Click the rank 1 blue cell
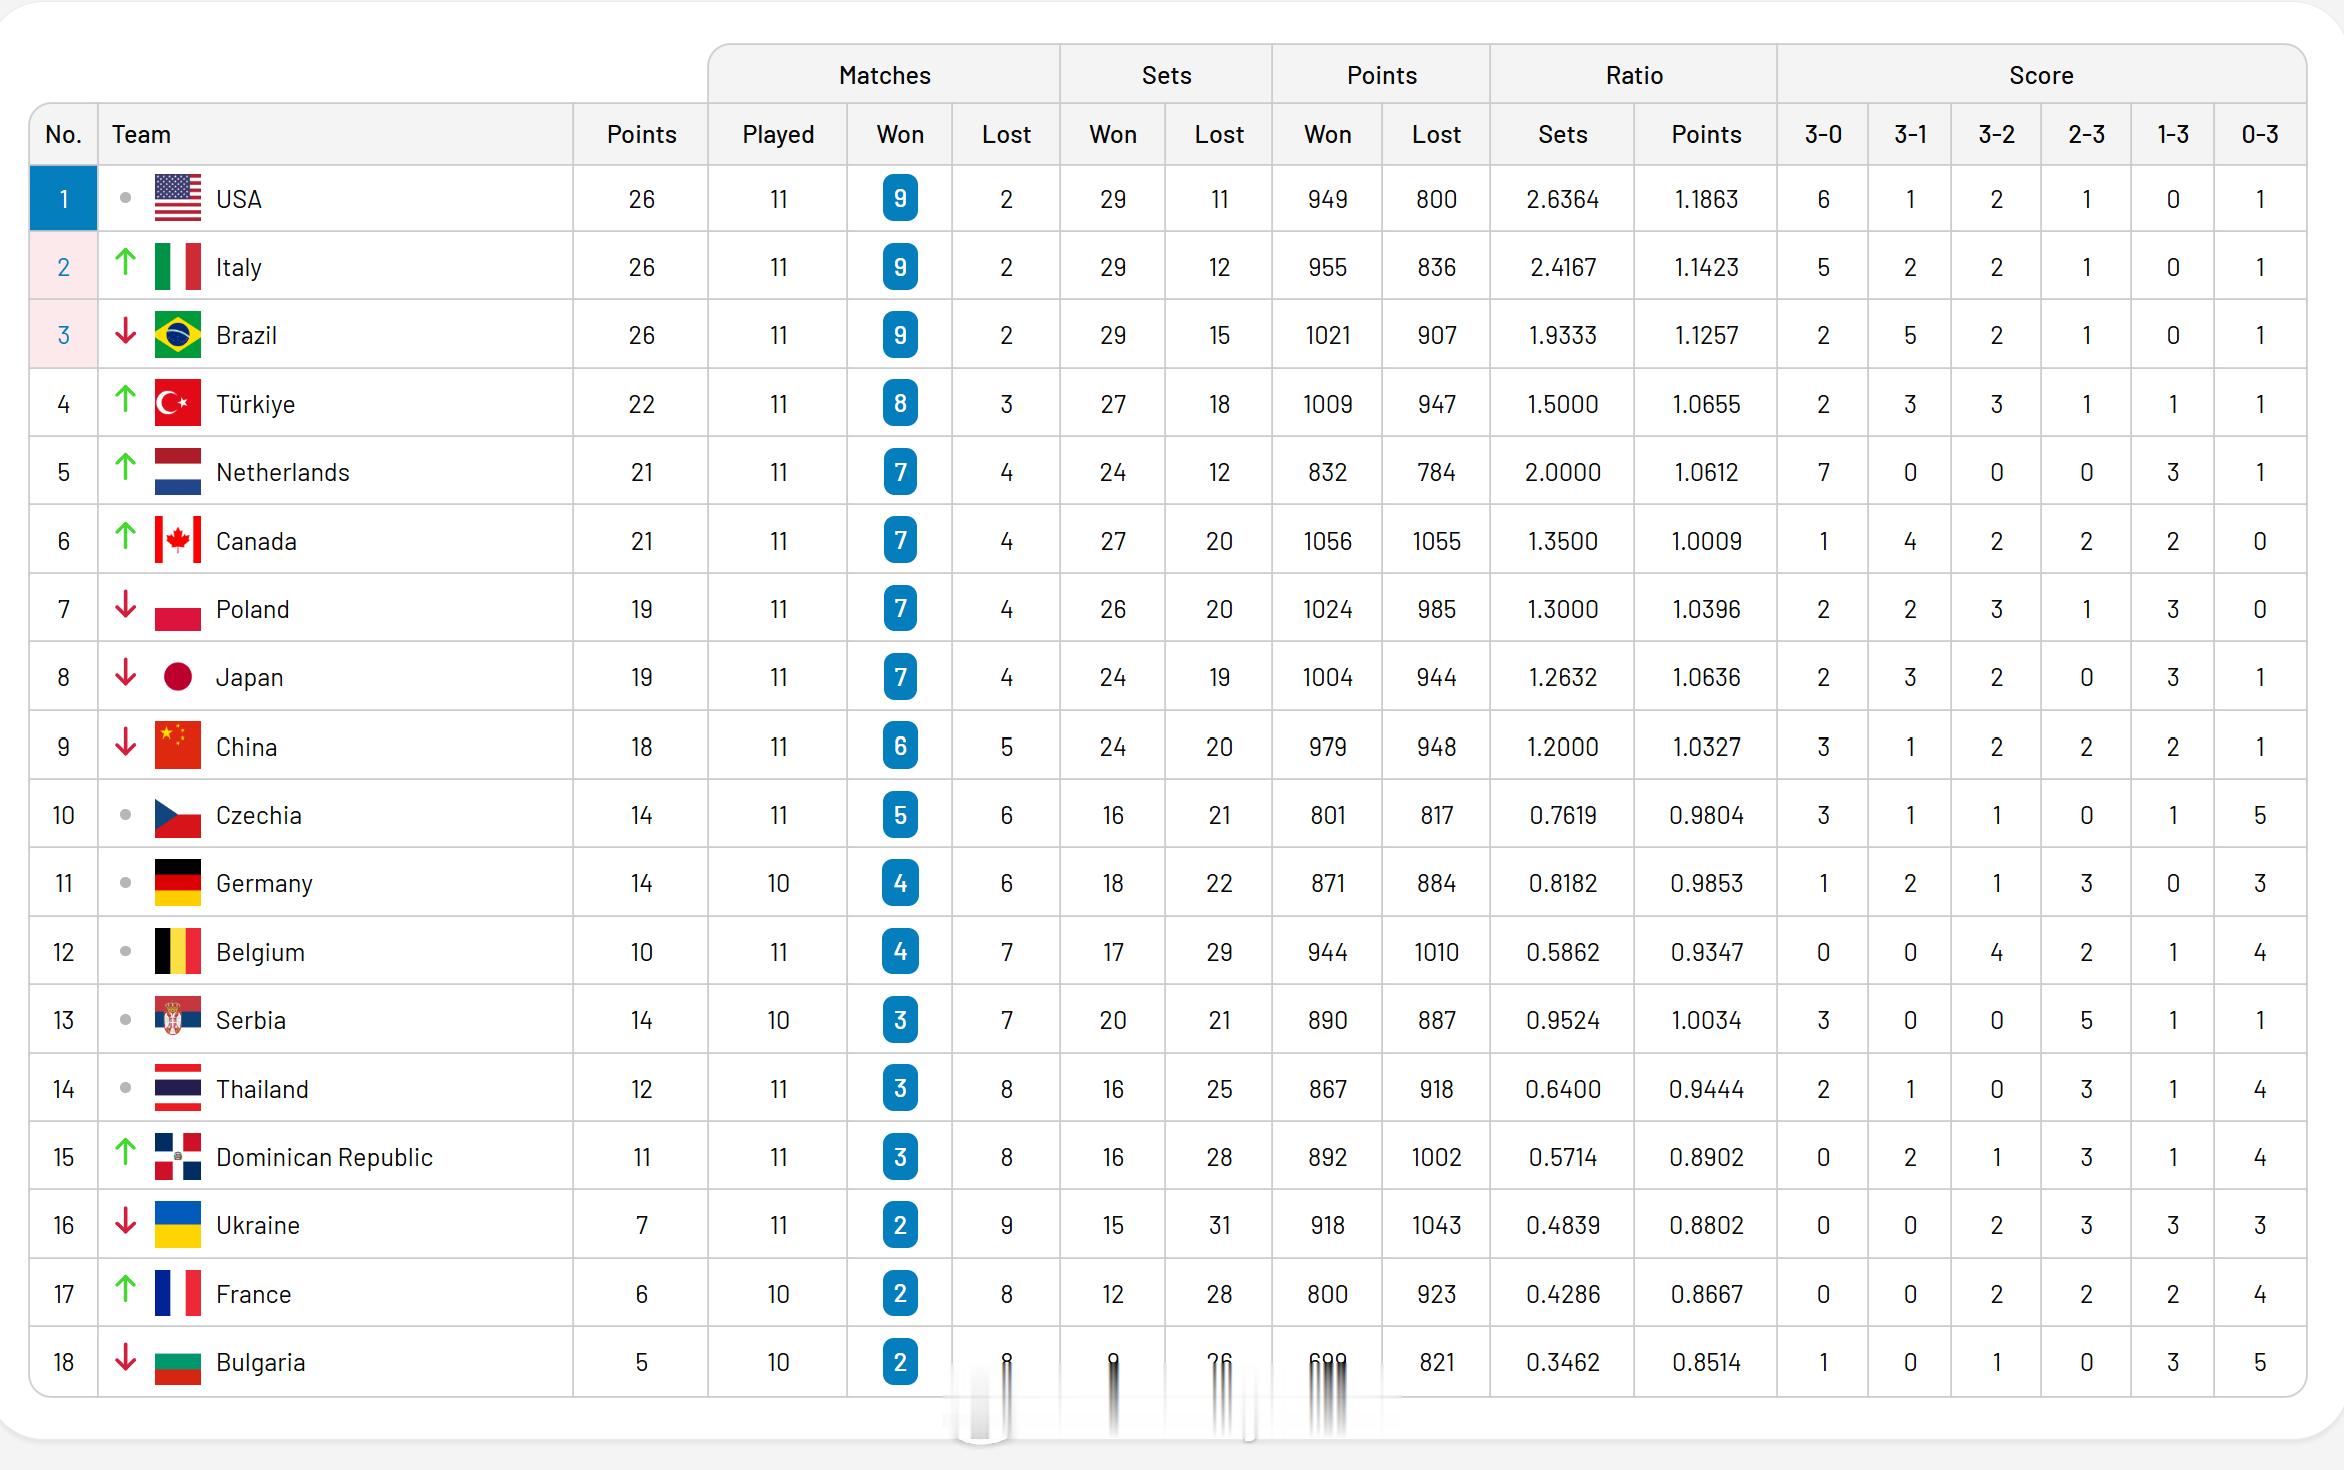 point(64,198)
